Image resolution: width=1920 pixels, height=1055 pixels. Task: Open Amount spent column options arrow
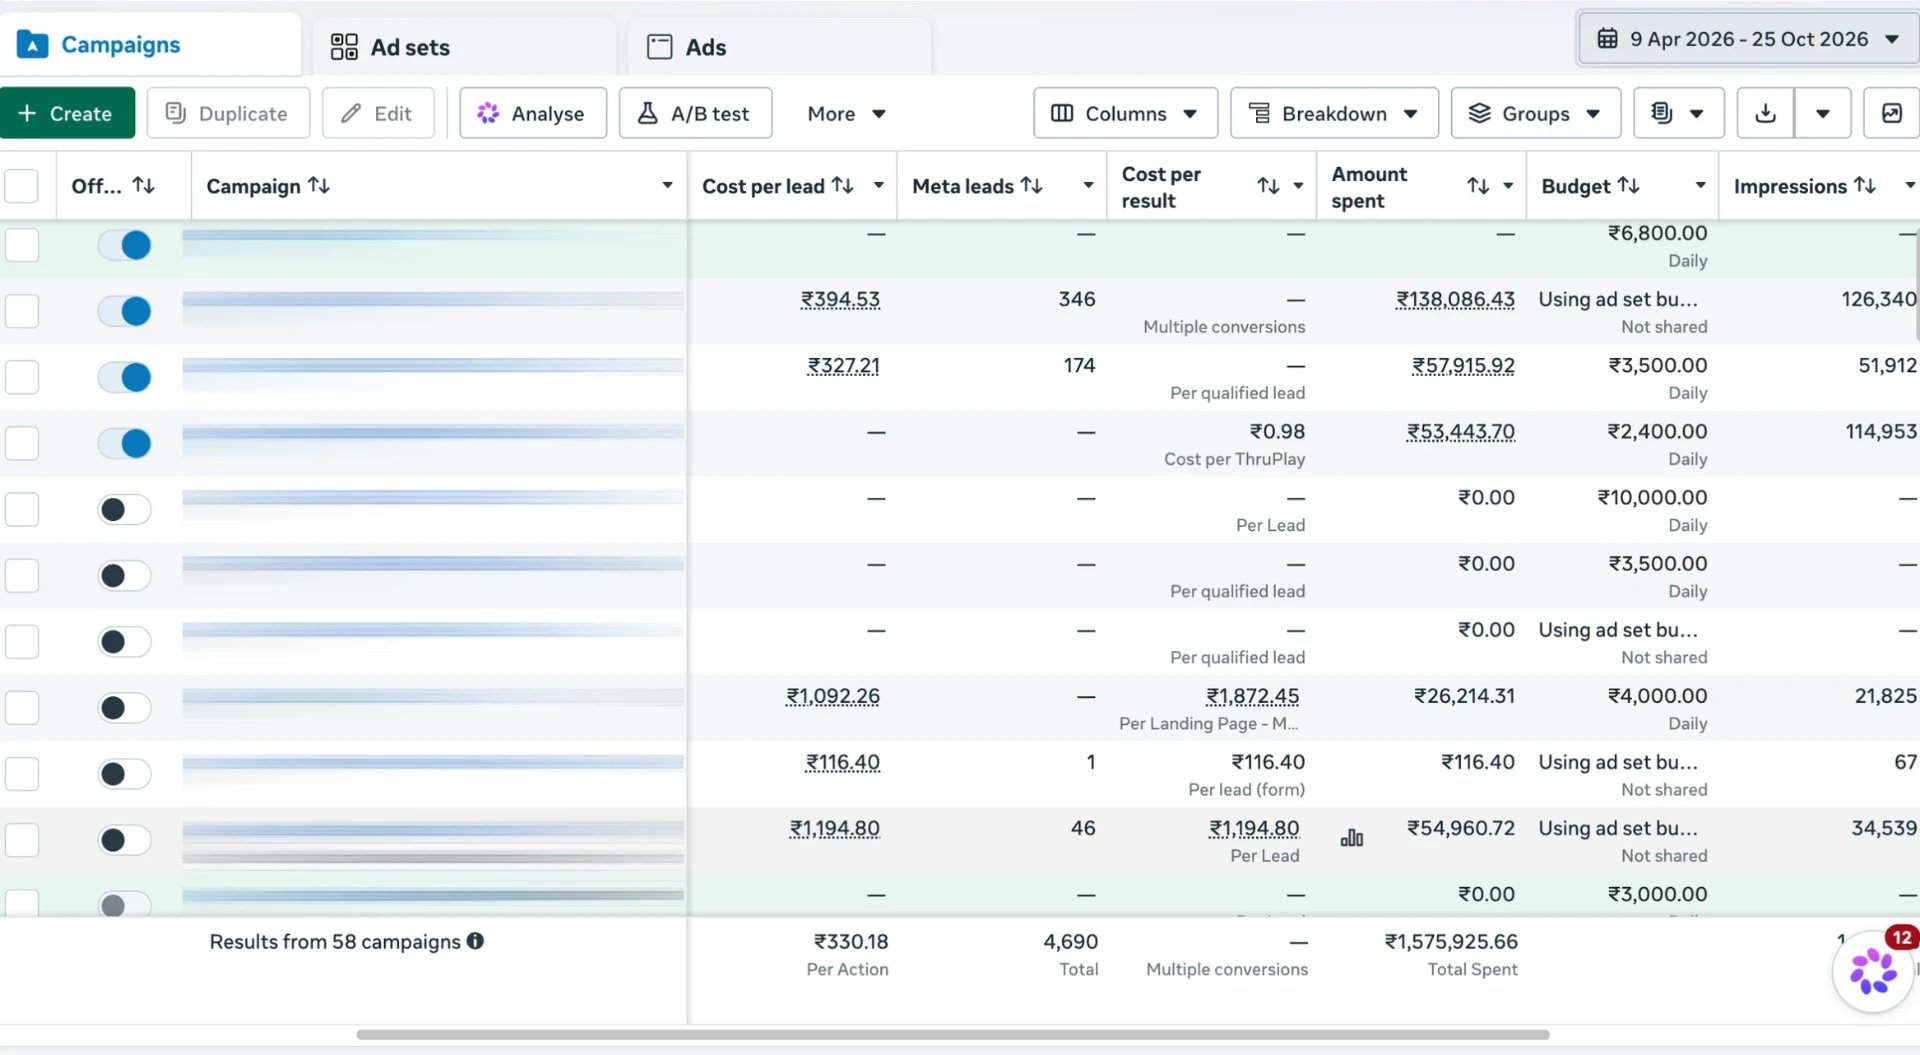coord(1508,185)
